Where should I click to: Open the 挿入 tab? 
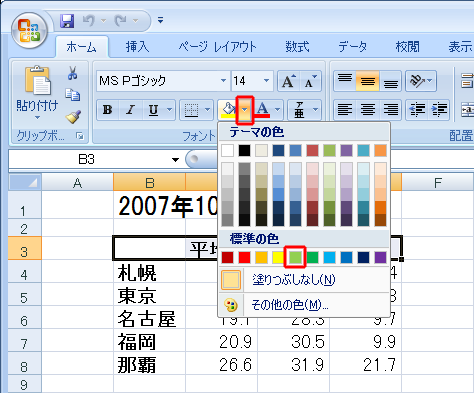tap(138, 47)
